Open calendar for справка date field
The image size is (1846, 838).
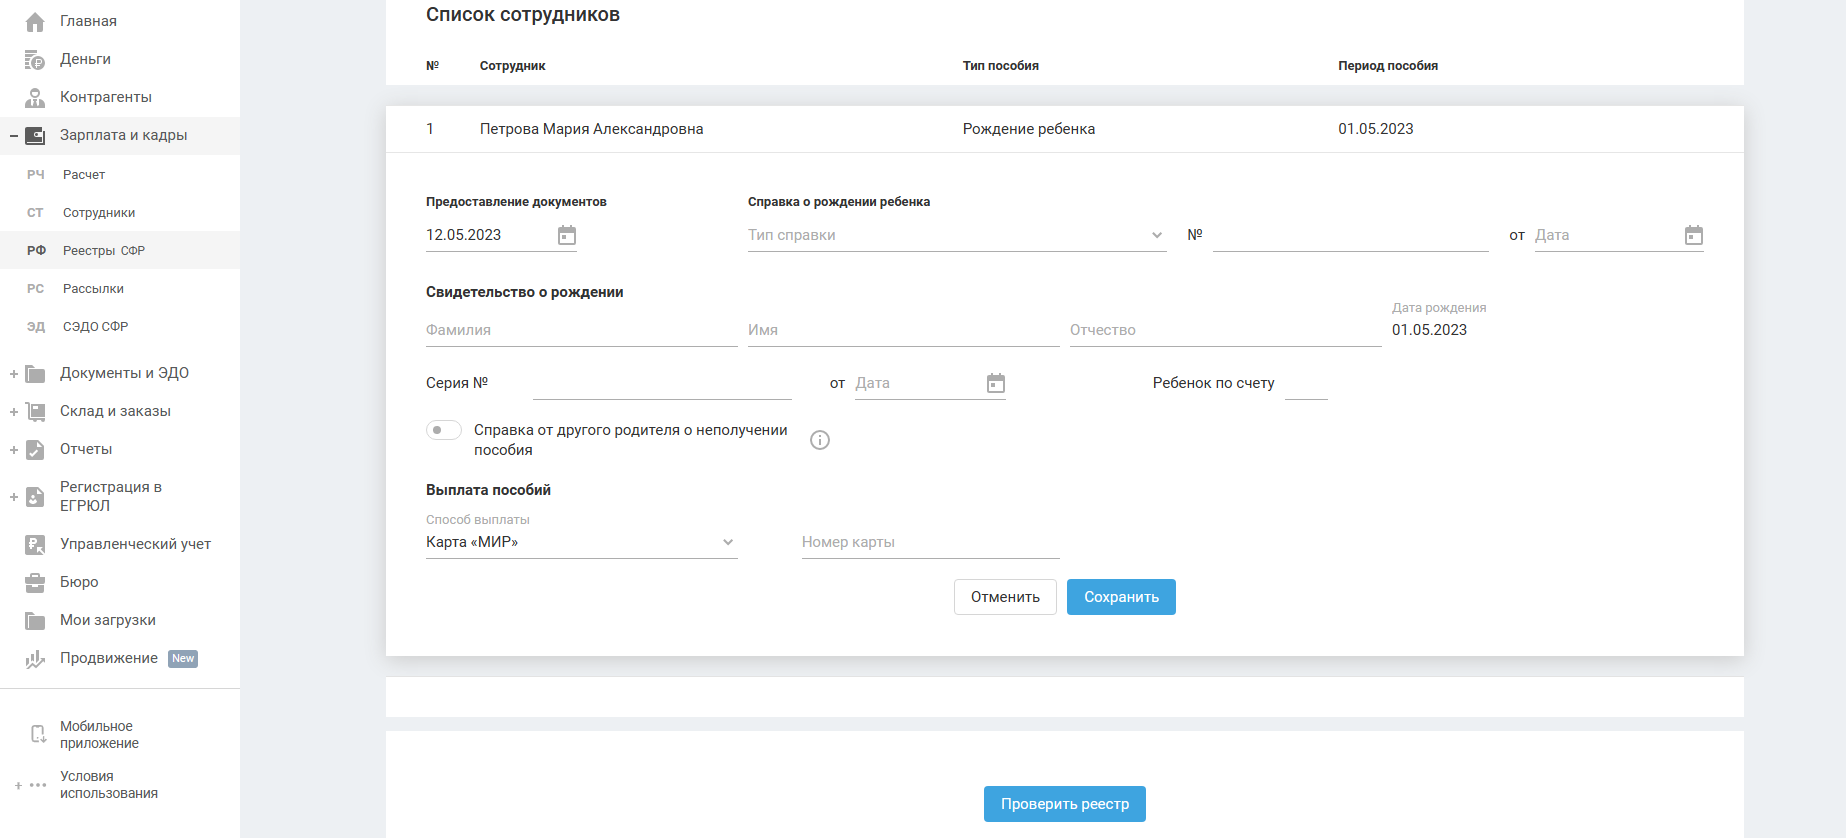pos(1694,236)
